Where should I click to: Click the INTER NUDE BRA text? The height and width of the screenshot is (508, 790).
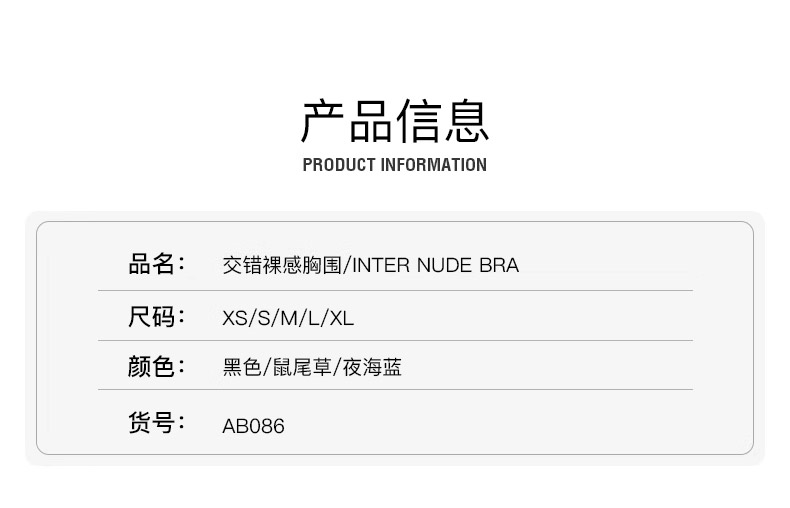point(436,266)
